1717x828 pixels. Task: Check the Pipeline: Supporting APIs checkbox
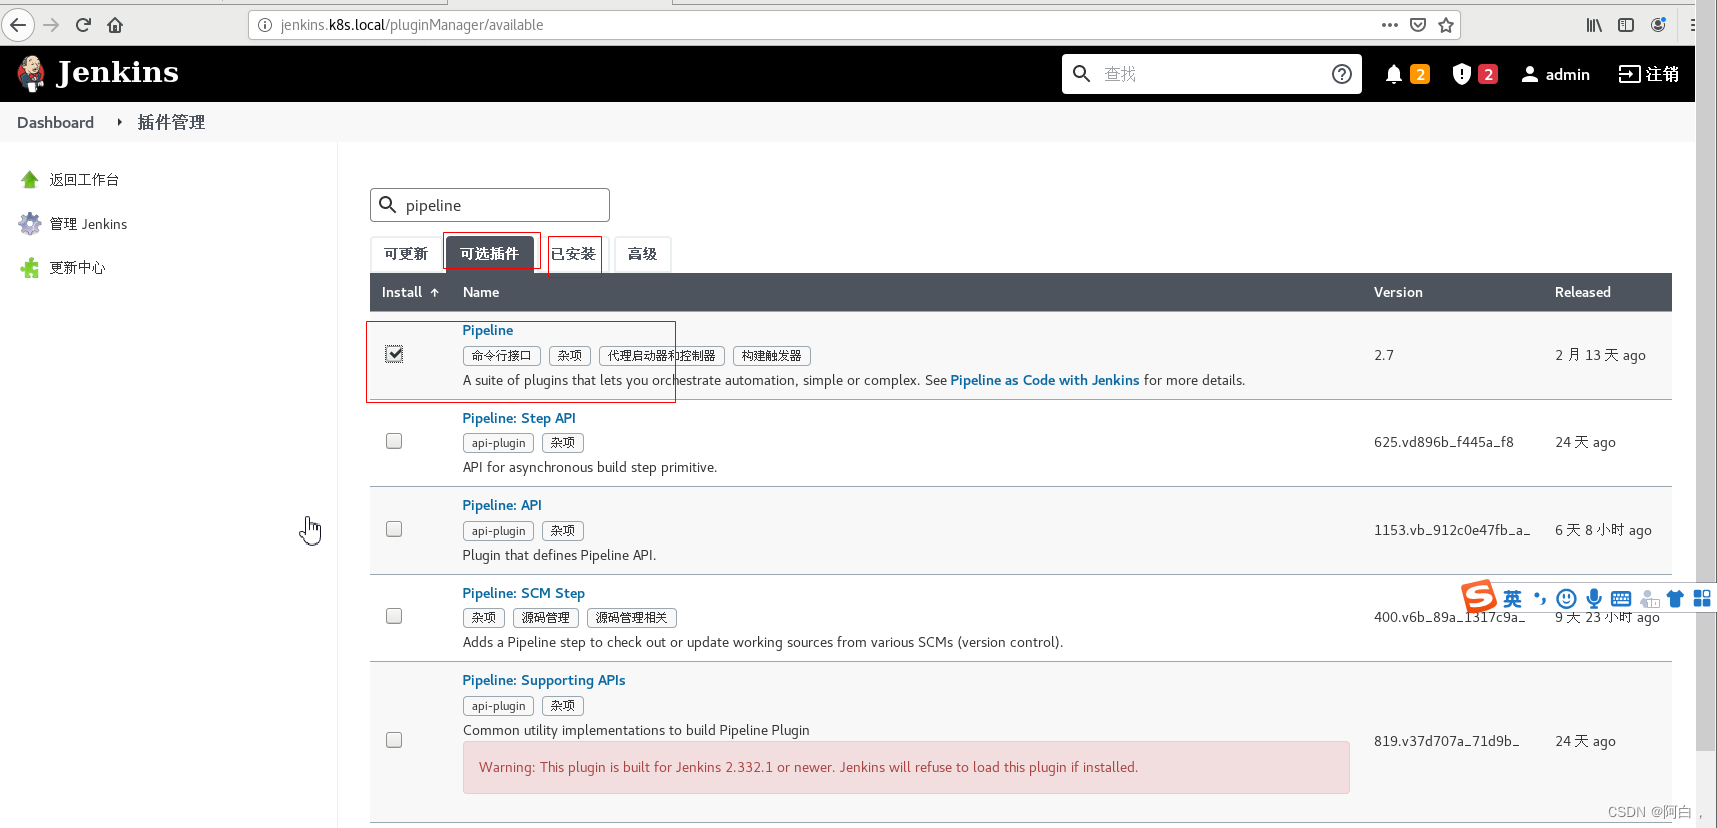point(394,740)
